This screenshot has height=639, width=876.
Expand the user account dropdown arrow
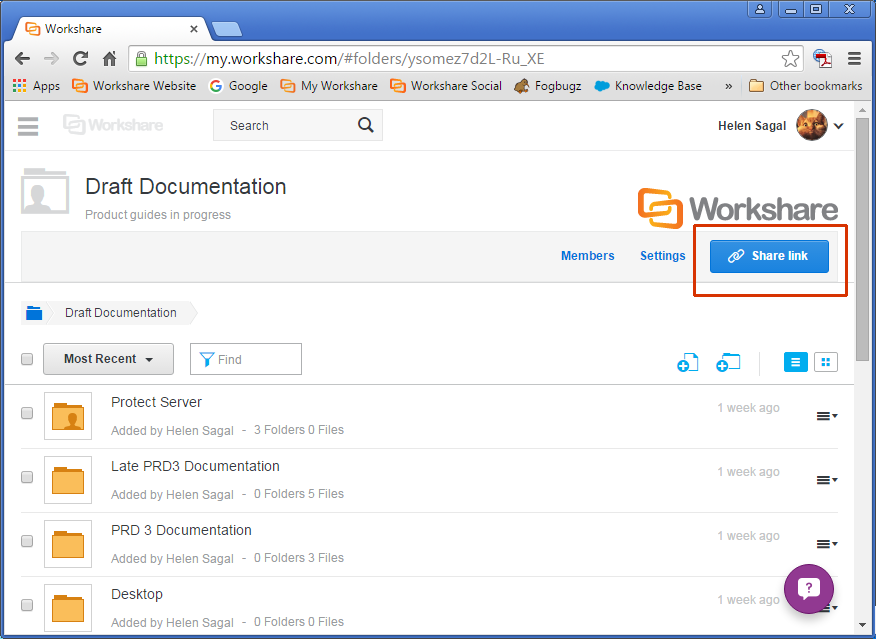[x=839, y=126]
